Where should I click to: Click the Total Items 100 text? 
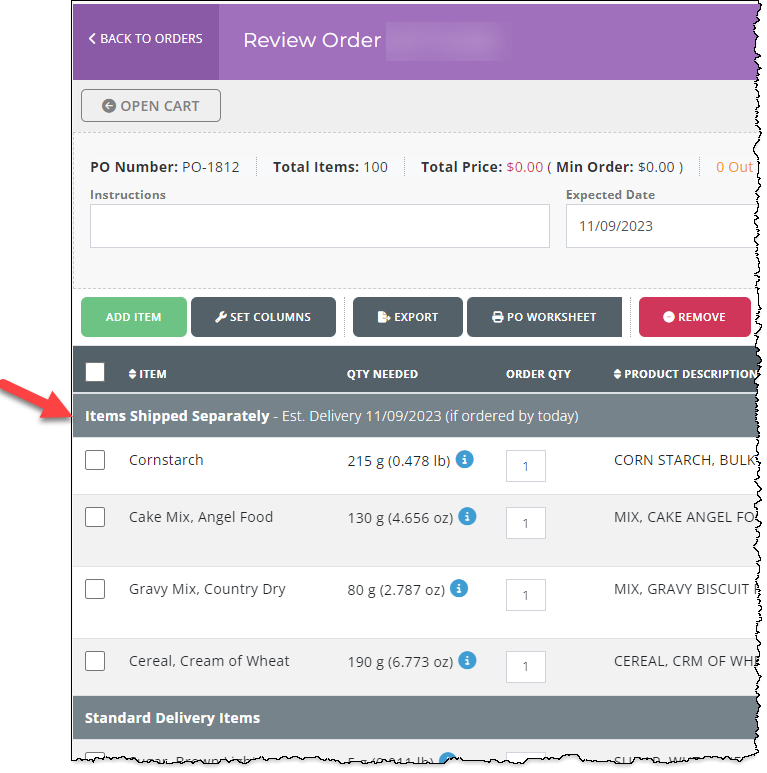point(330,167)
